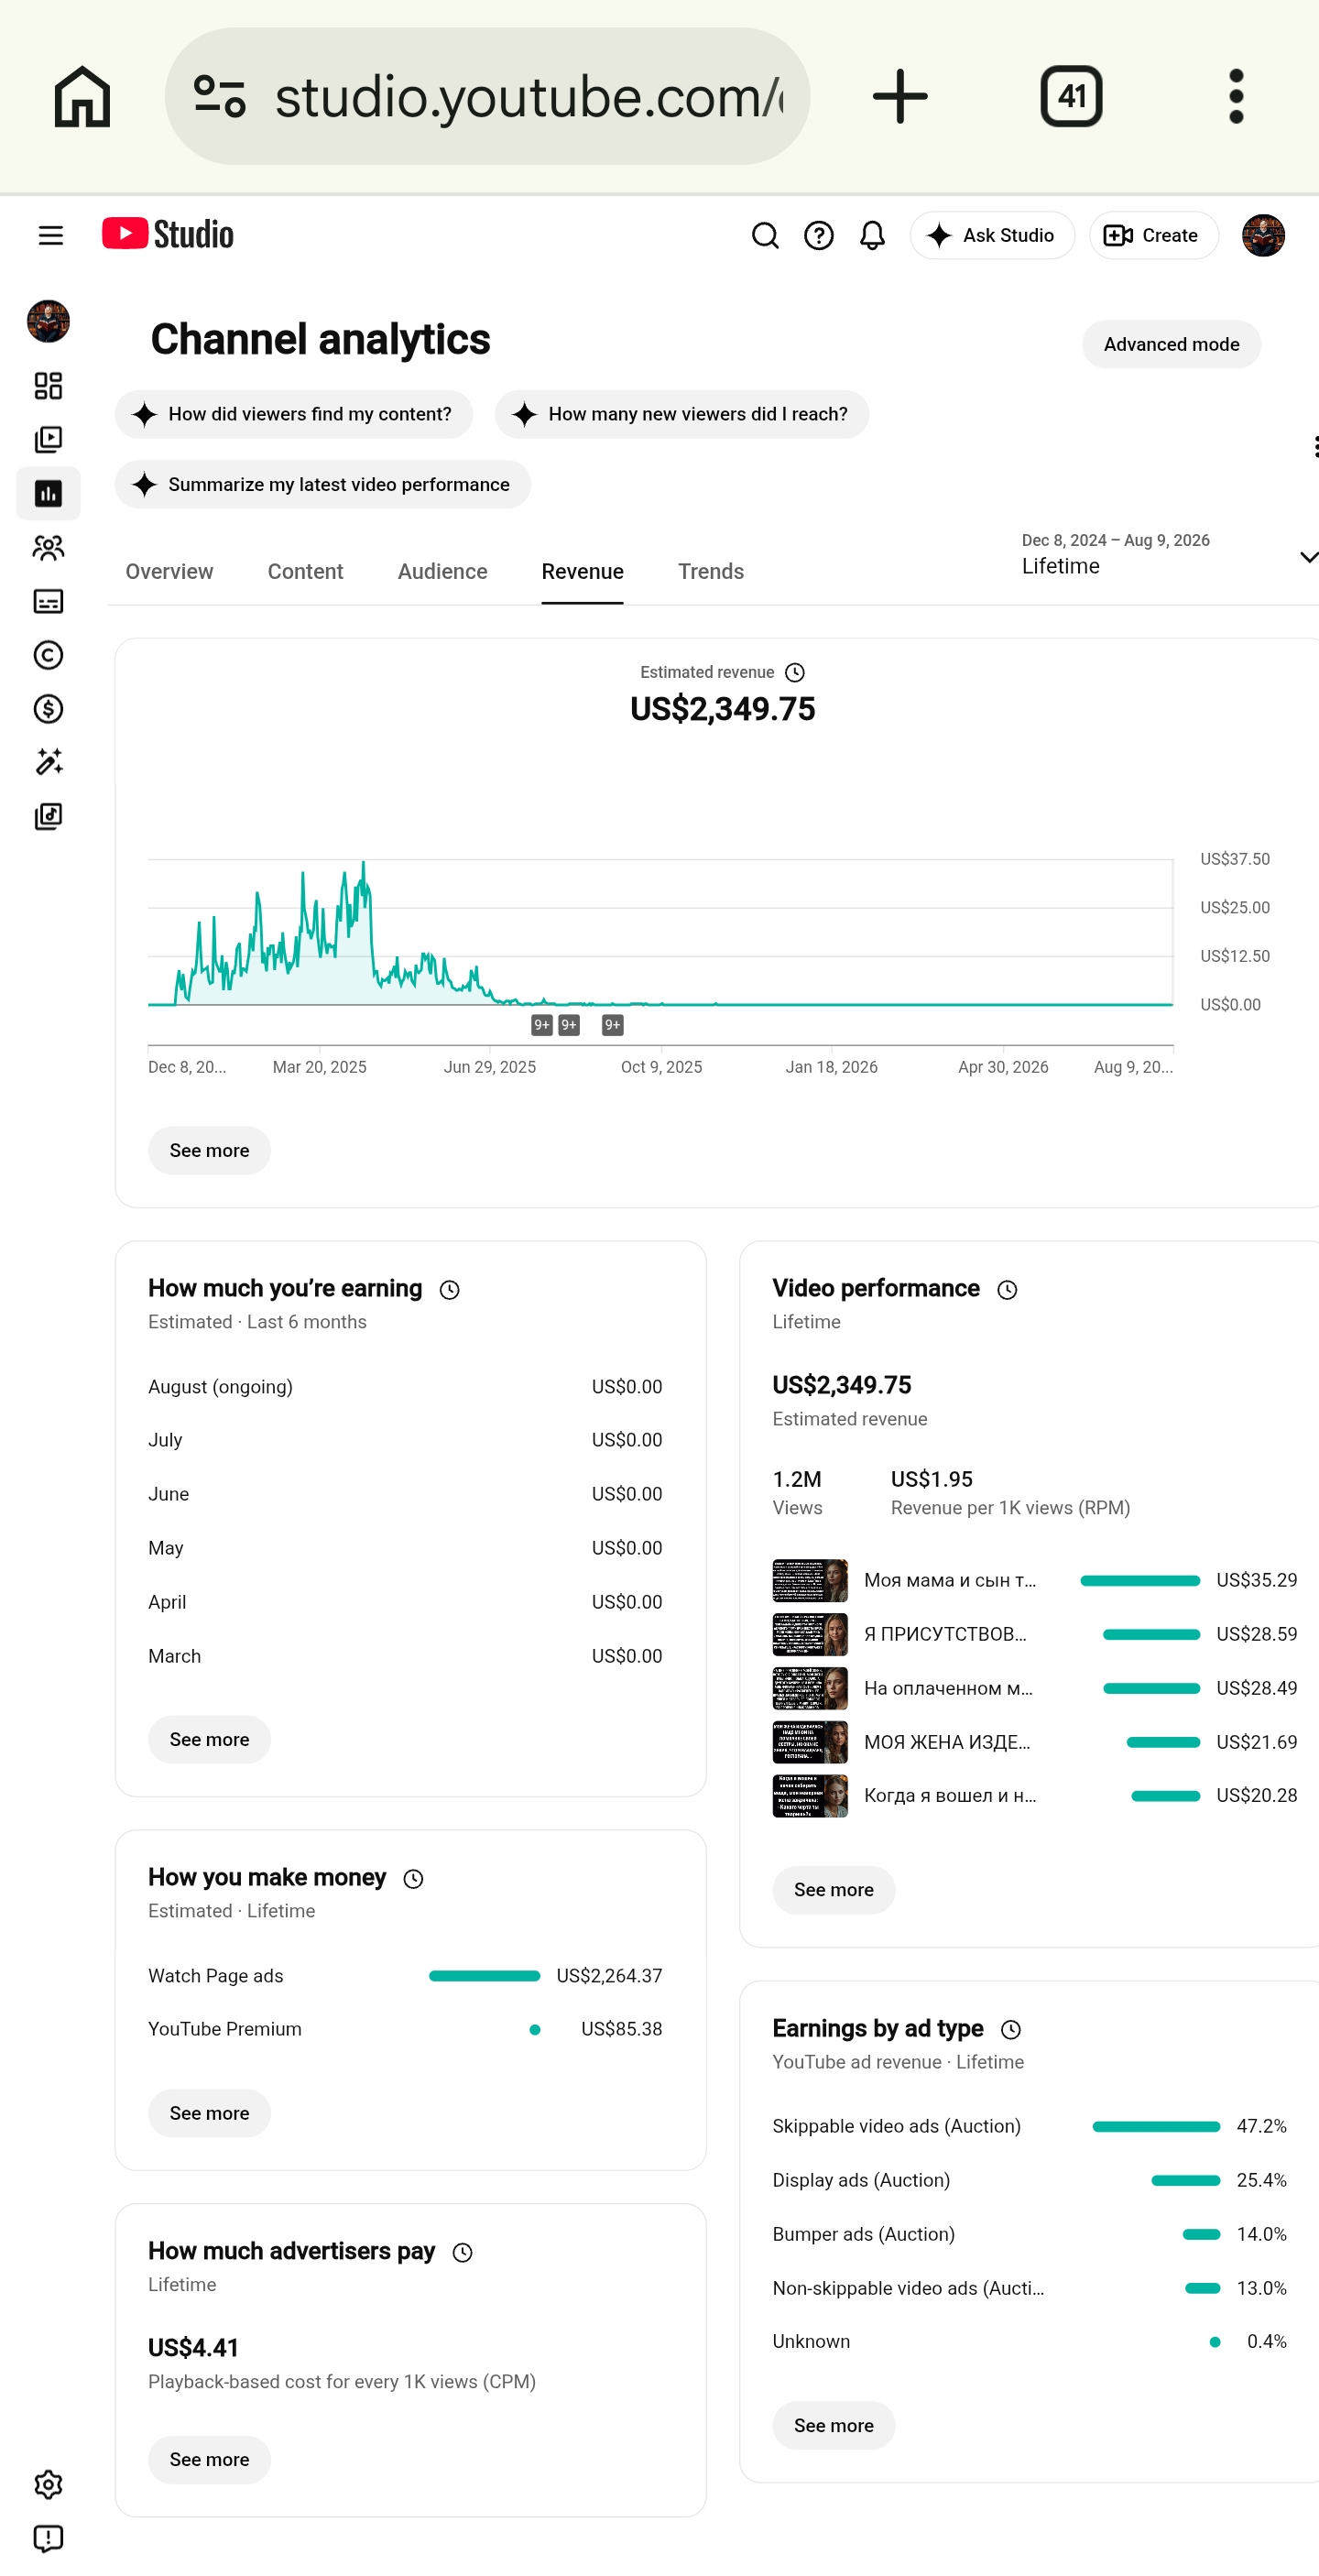Click Skippable video ads percentage bar
The width and height of the screenshot is (1319, 2576).
pos(1156,2125)
